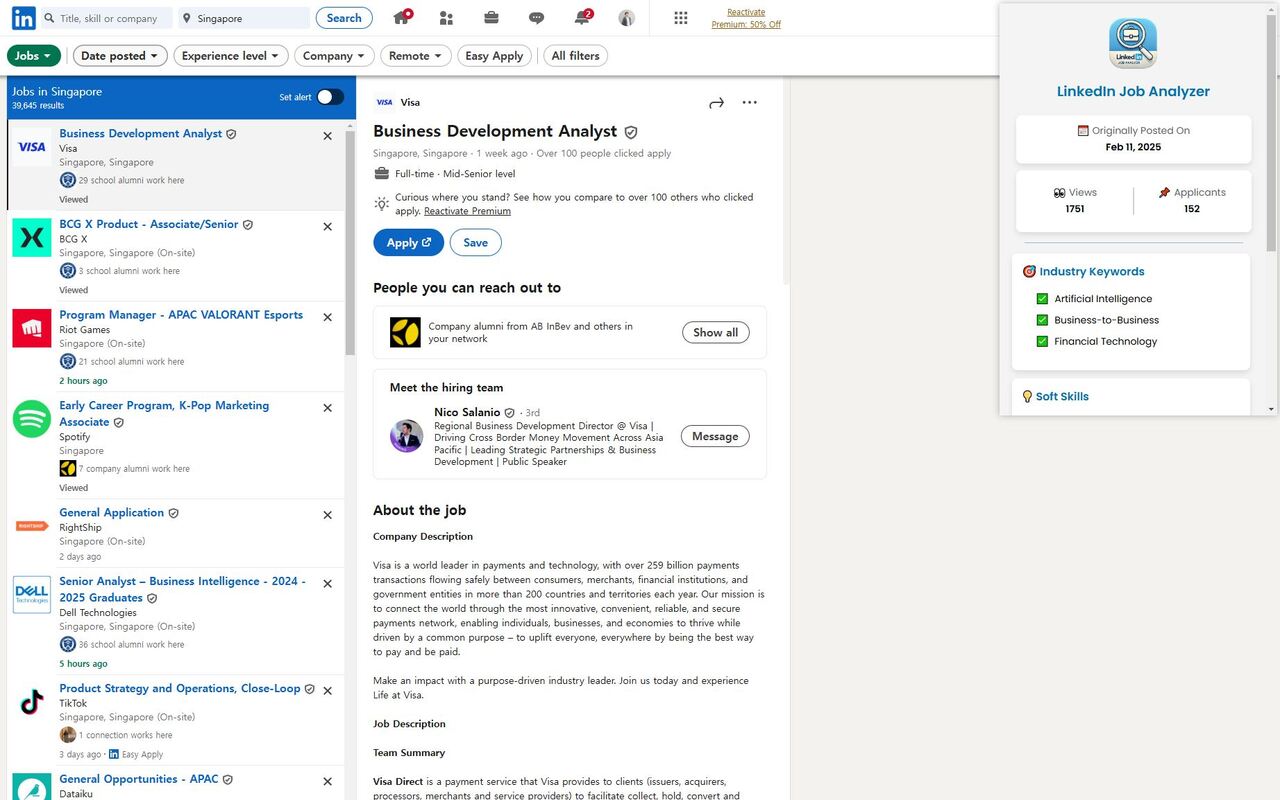Open the Program Manager - APAC VALORANT Esports job
Image resolution: width=1280 pixels, height=800 pixels.
(x=181, y=314)
